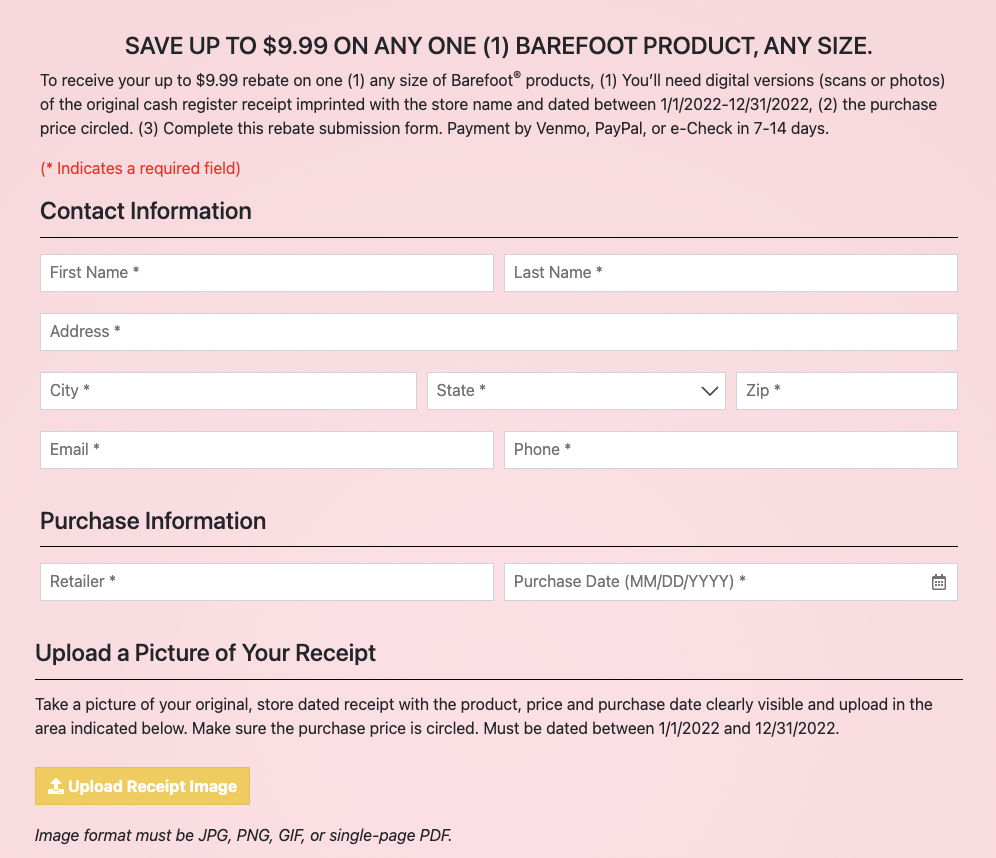
Task: Click the Zip code field
Action: coord(846,391)
